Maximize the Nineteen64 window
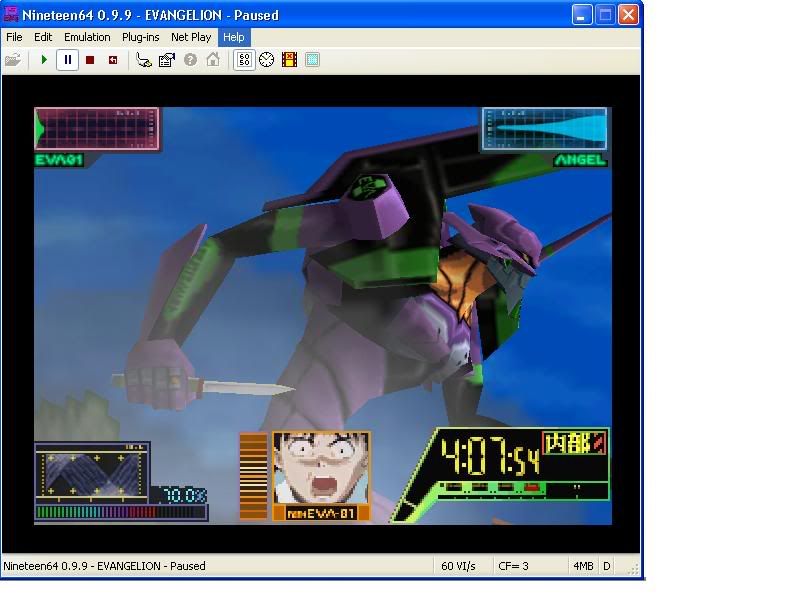The image size is (800, 600). pos(605,15)
